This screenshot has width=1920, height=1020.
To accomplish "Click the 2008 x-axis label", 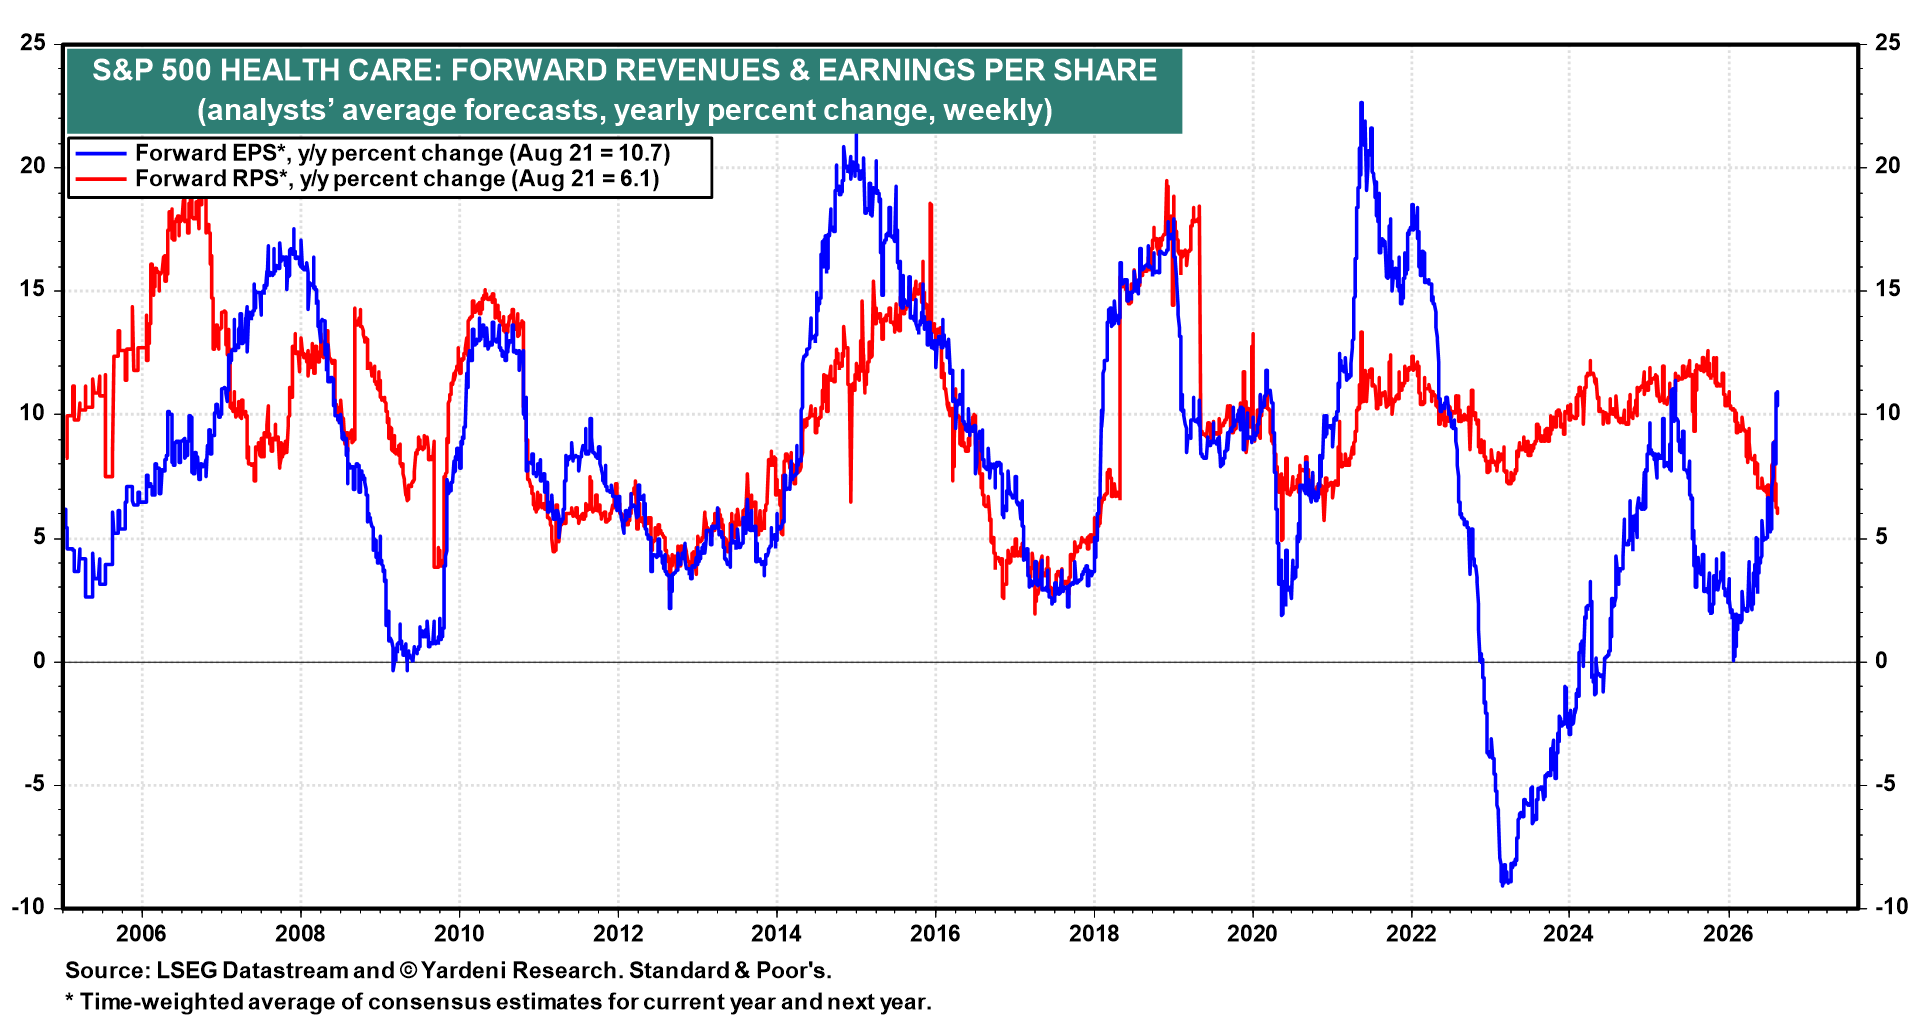I will (300, 934).
